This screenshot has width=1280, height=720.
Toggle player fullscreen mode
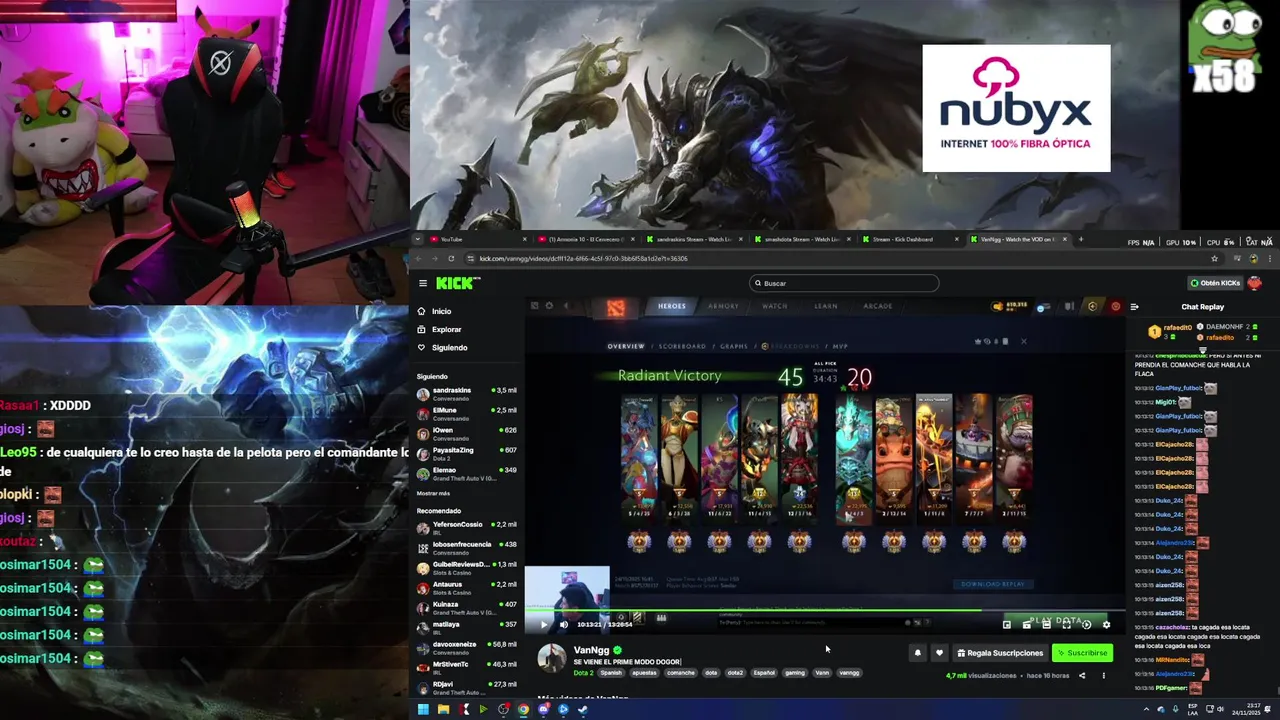pyautogui.click(x=1067, y=624)
